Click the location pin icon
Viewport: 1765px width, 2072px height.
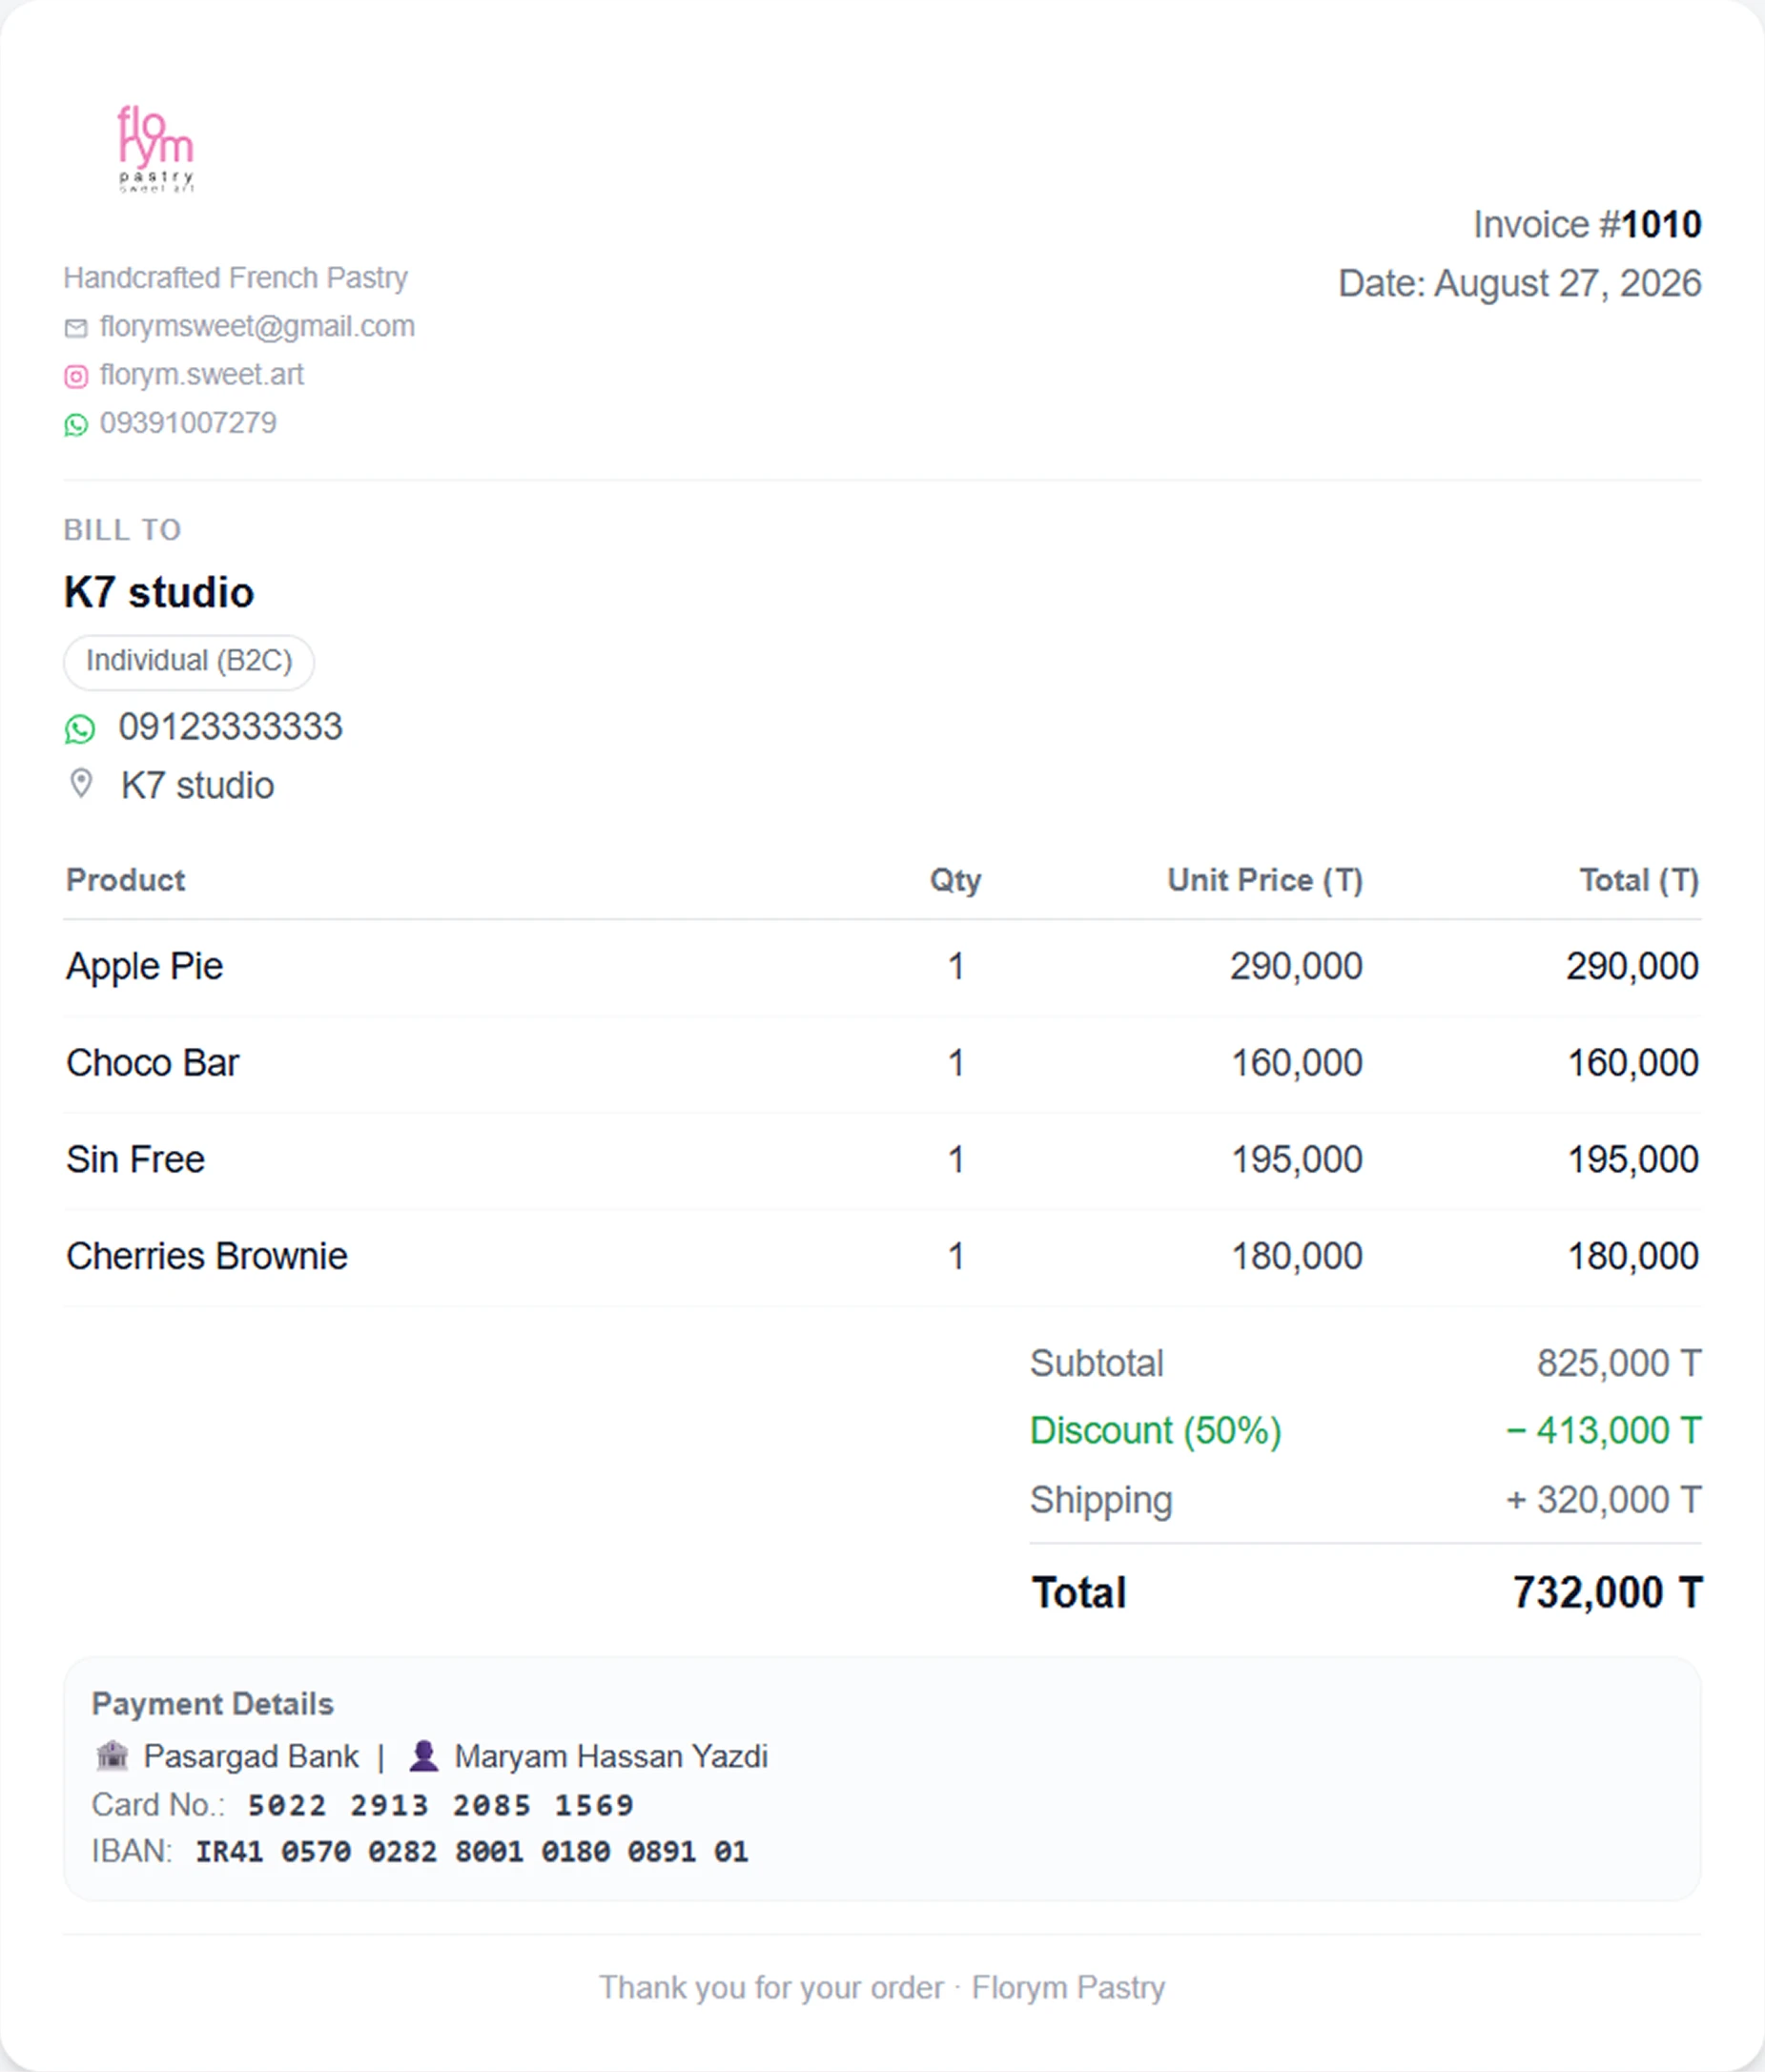[81, 783]
